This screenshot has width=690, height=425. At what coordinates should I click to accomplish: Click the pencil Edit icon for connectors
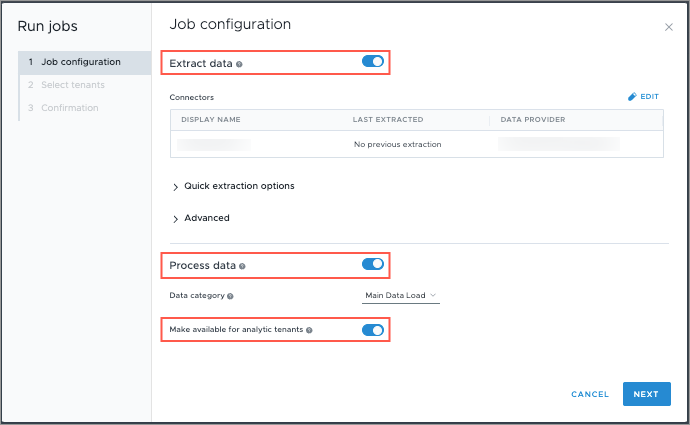coord(632,97)
